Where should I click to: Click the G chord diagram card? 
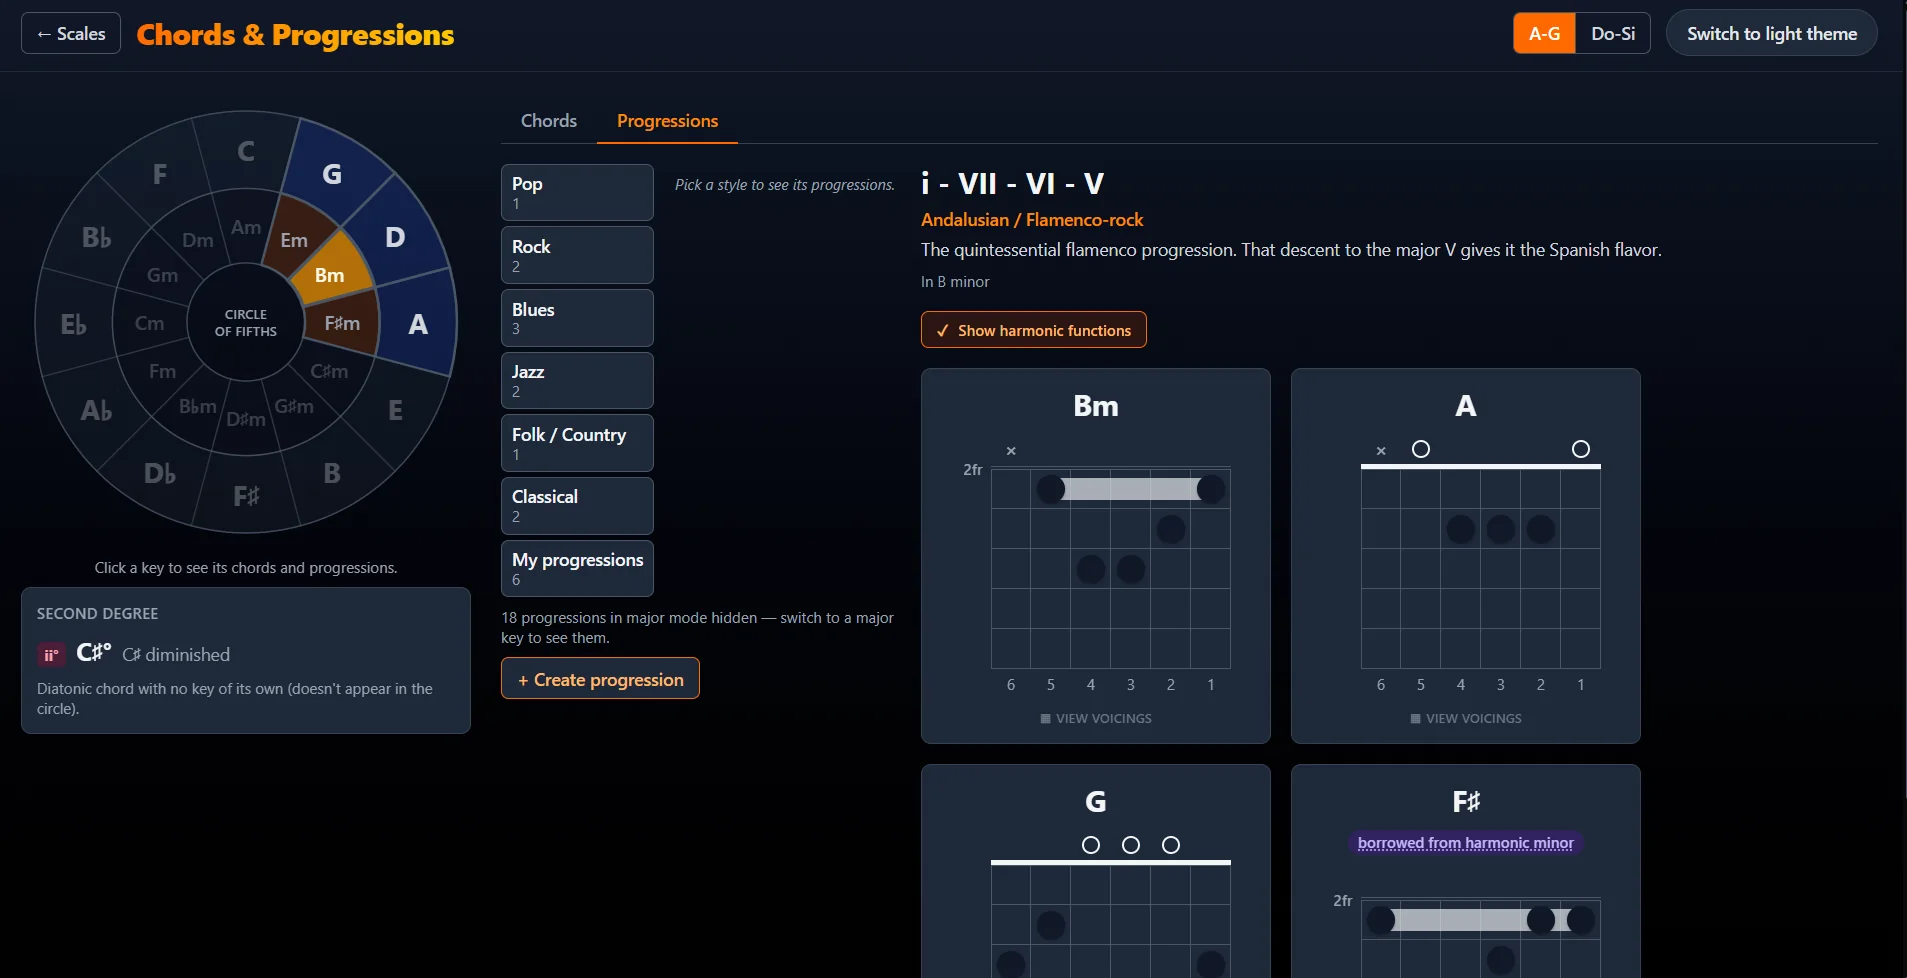1096,871
